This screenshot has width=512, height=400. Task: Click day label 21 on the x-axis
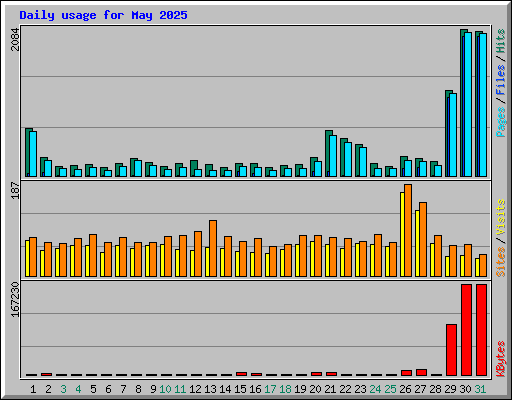point(330,389)
